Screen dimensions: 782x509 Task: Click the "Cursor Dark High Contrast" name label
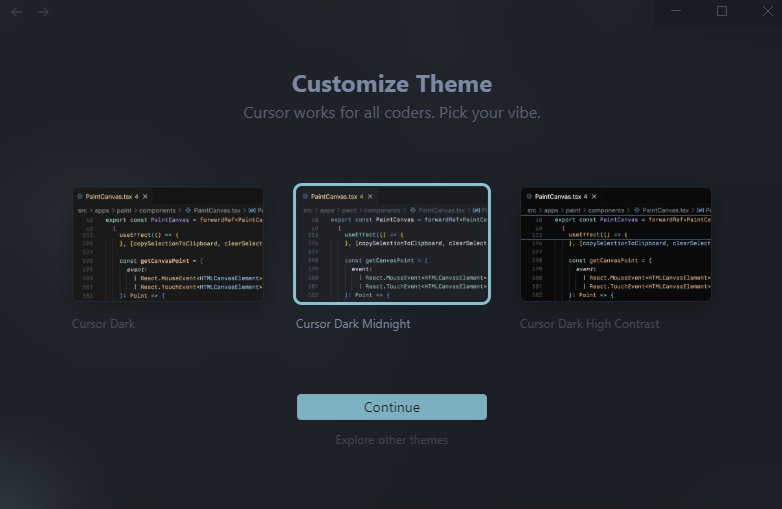pos(589,324)
